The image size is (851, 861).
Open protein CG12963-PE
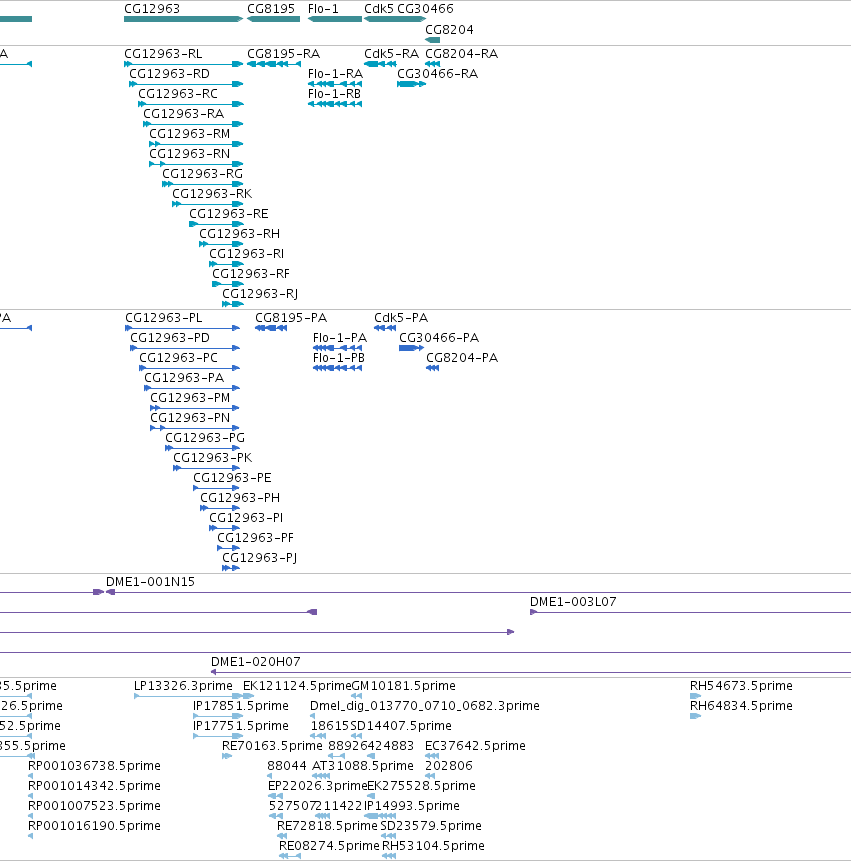click(232, 478)
